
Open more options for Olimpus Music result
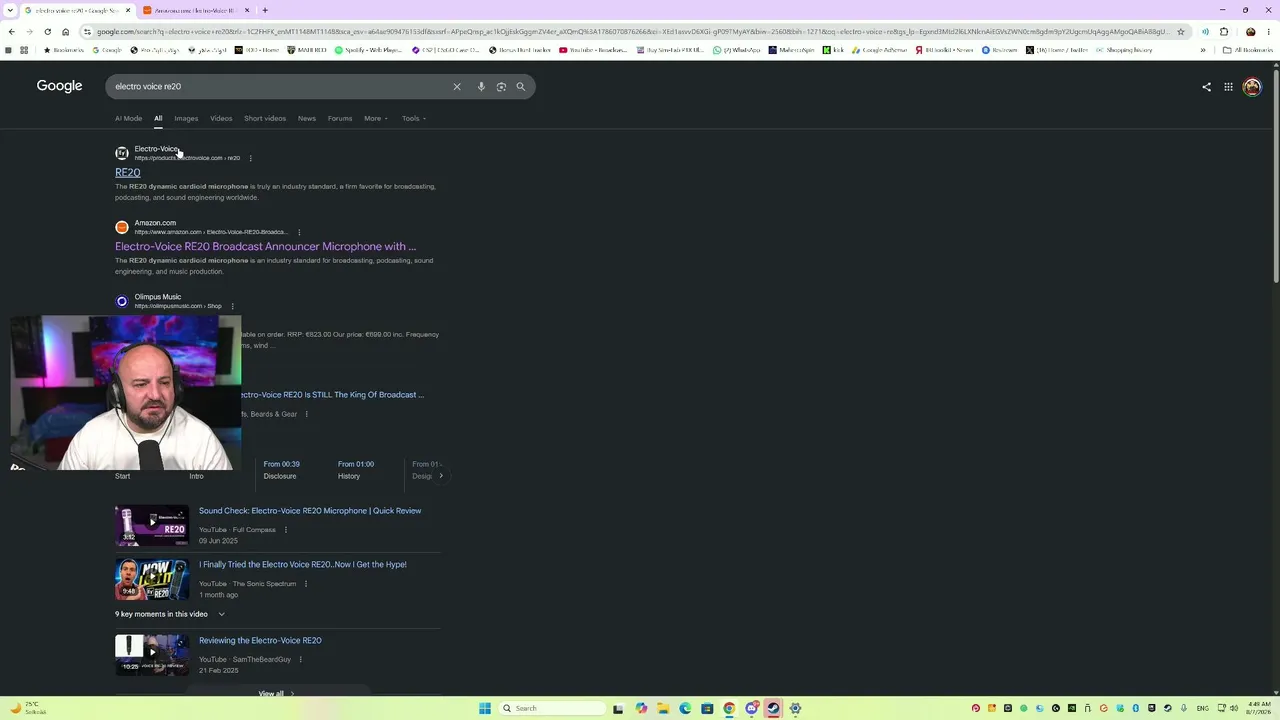232,306
